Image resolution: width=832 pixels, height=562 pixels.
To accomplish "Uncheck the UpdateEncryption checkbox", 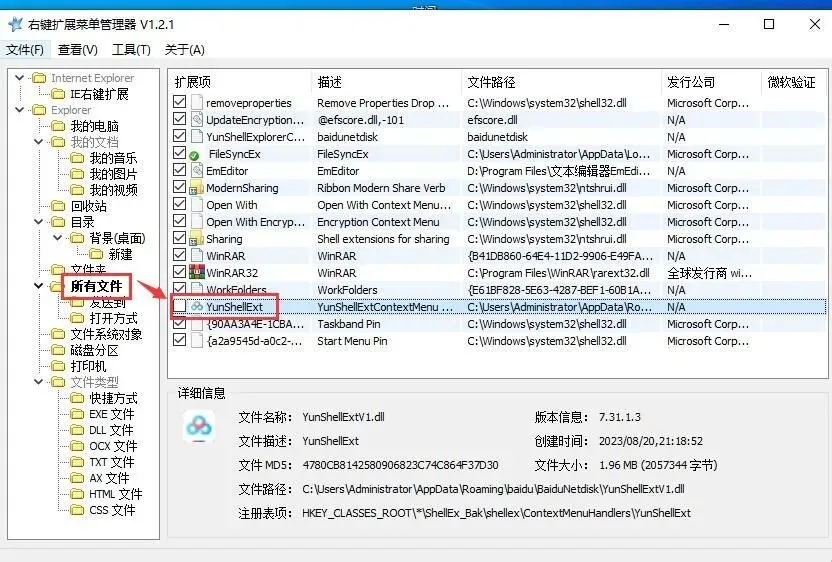I will pyautogui.click(x=179, y=118).
